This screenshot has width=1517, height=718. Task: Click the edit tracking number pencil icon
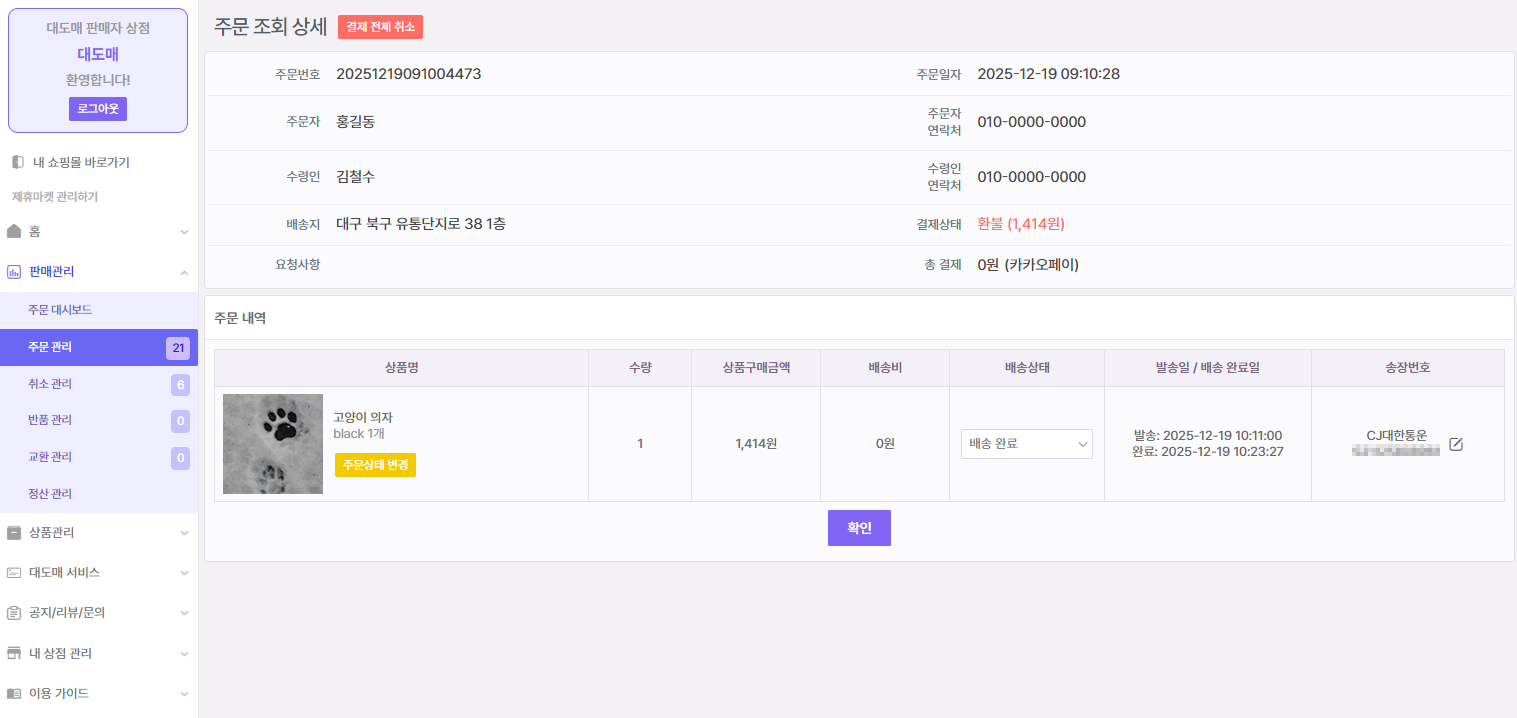[x=1456, y=444]
